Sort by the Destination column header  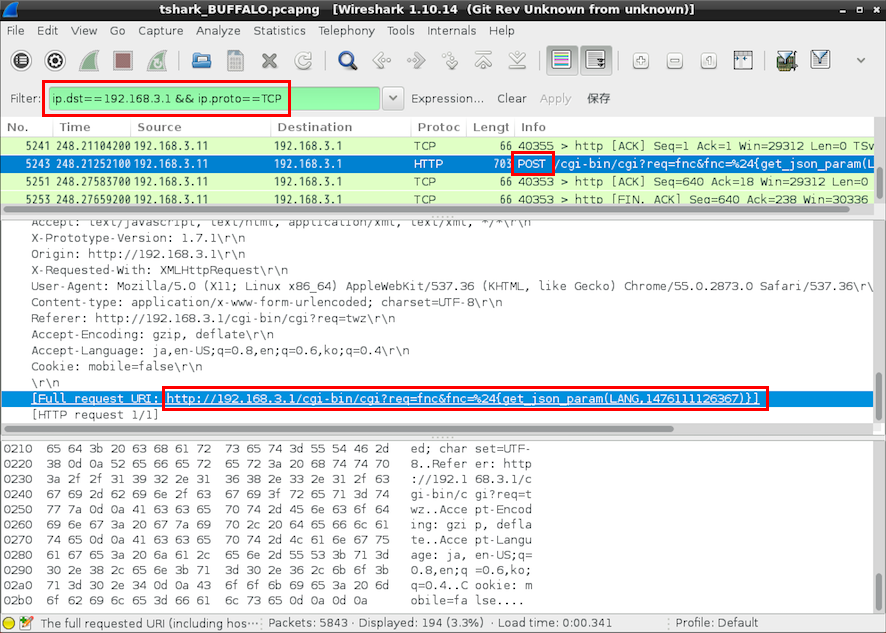click(x=341, y=127)
